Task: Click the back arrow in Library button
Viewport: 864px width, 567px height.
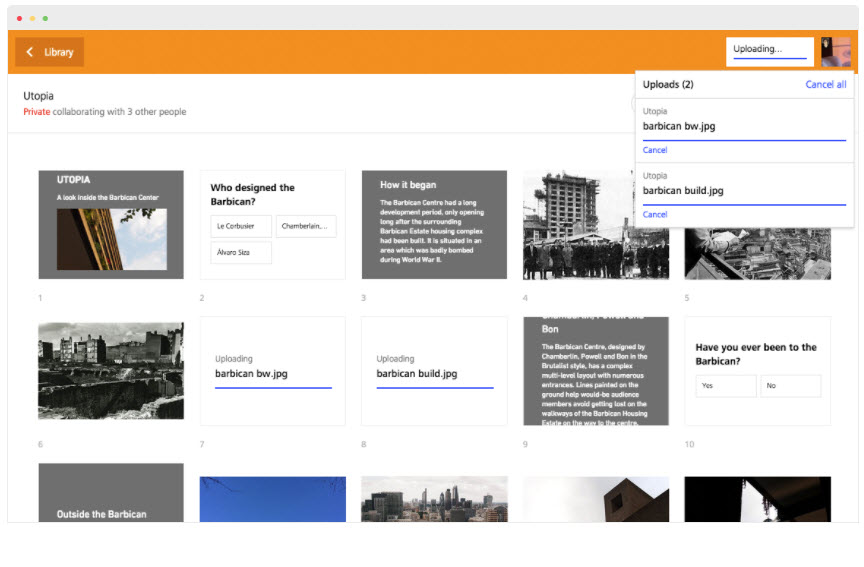Action: pos(30,52)
